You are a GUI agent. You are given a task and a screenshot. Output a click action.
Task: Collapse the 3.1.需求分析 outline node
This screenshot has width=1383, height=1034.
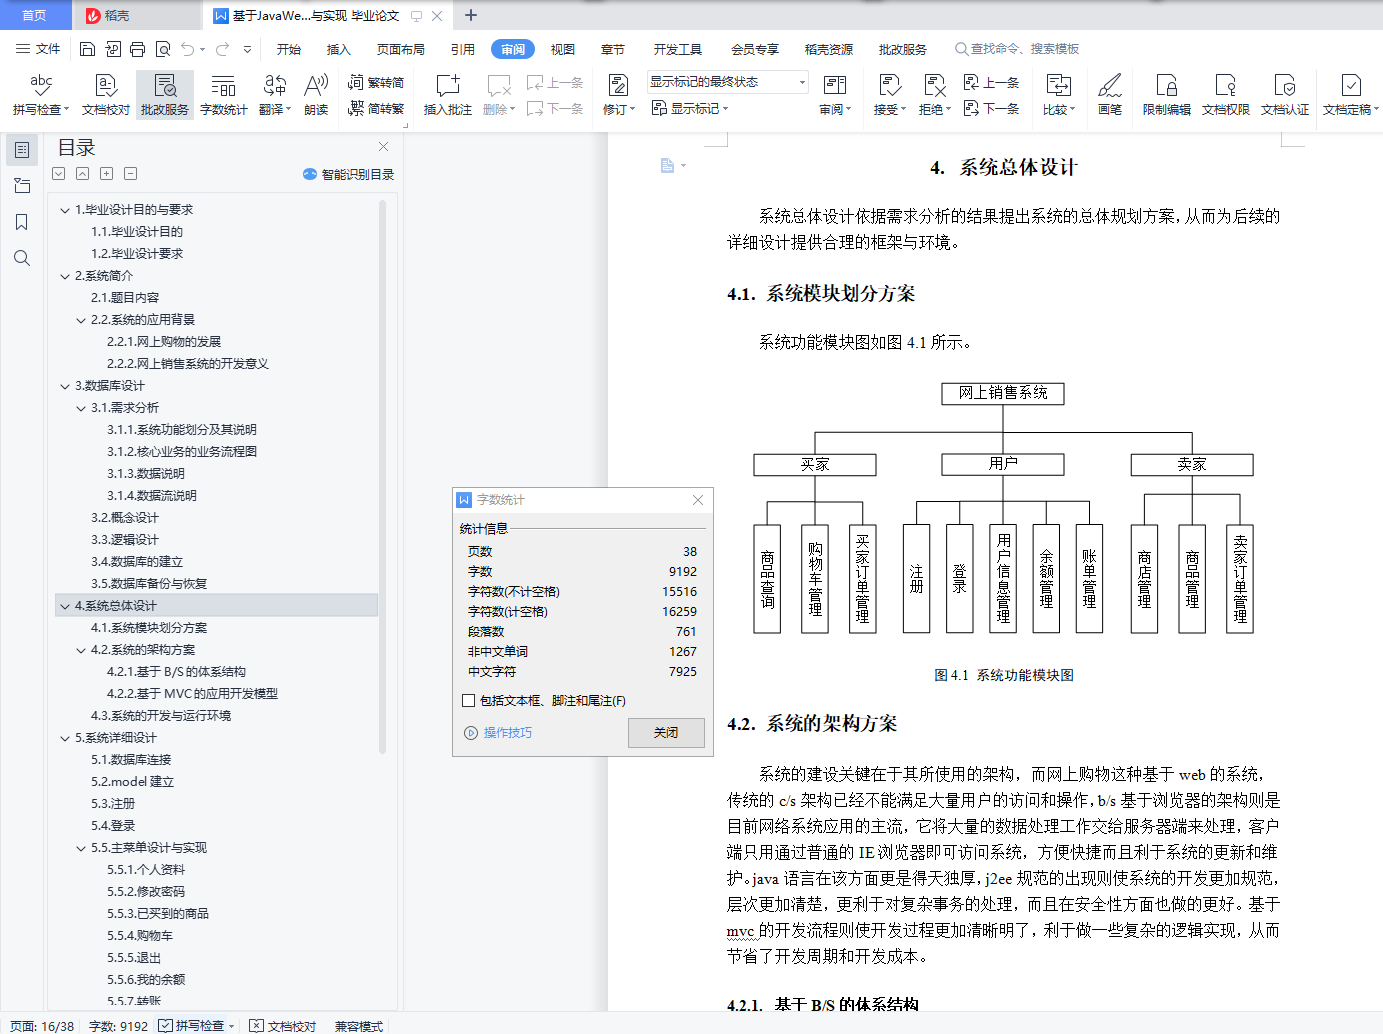pyautogui.click(x=81, y=408)
